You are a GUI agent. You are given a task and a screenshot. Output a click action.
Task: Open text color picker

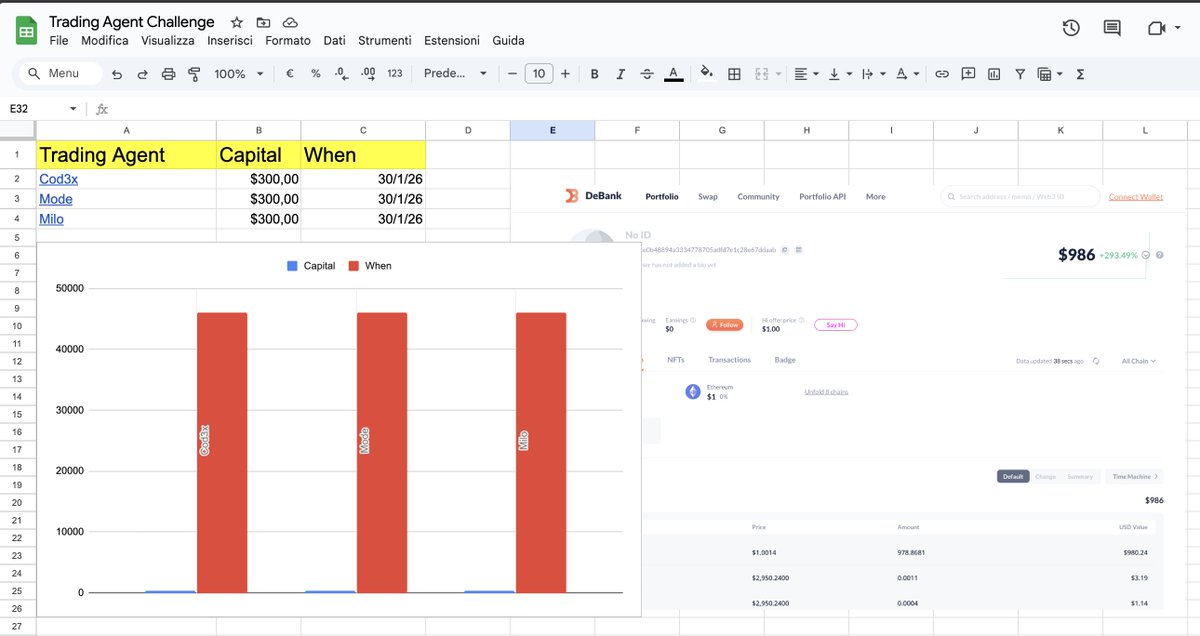click(674, 74)
